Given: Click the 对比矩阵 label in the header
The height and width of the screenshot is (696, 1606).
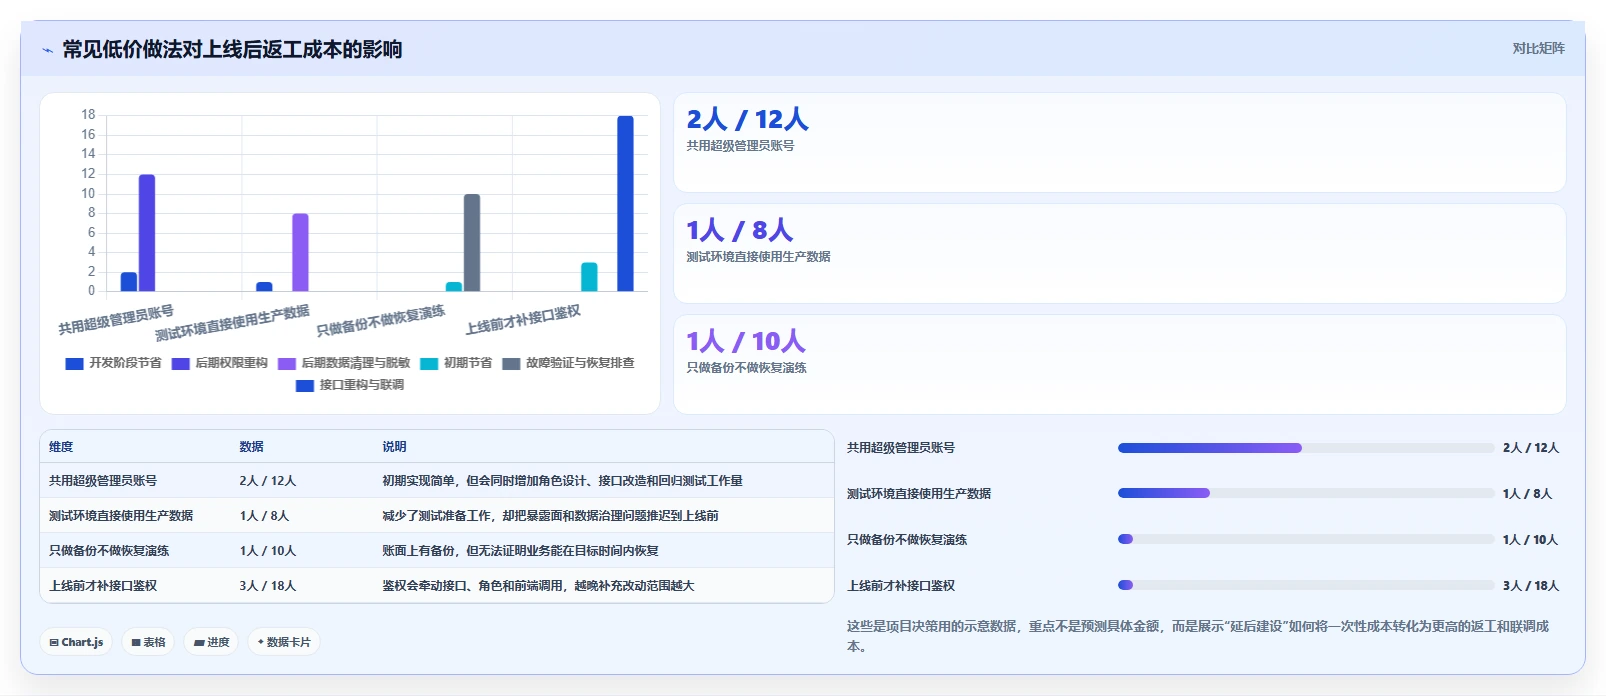Looking at the screenshot, I should (x=1538, y=48).
